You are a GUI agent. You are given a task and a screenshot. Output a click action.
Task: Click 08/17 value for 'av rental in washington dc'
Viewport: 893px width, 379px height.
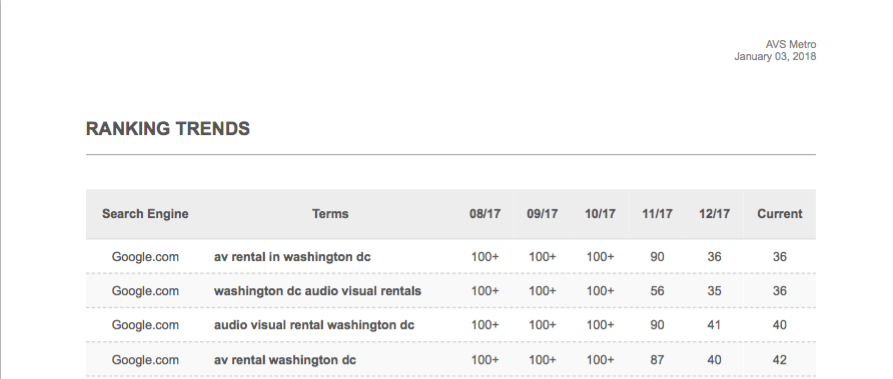tap(485, 257)
